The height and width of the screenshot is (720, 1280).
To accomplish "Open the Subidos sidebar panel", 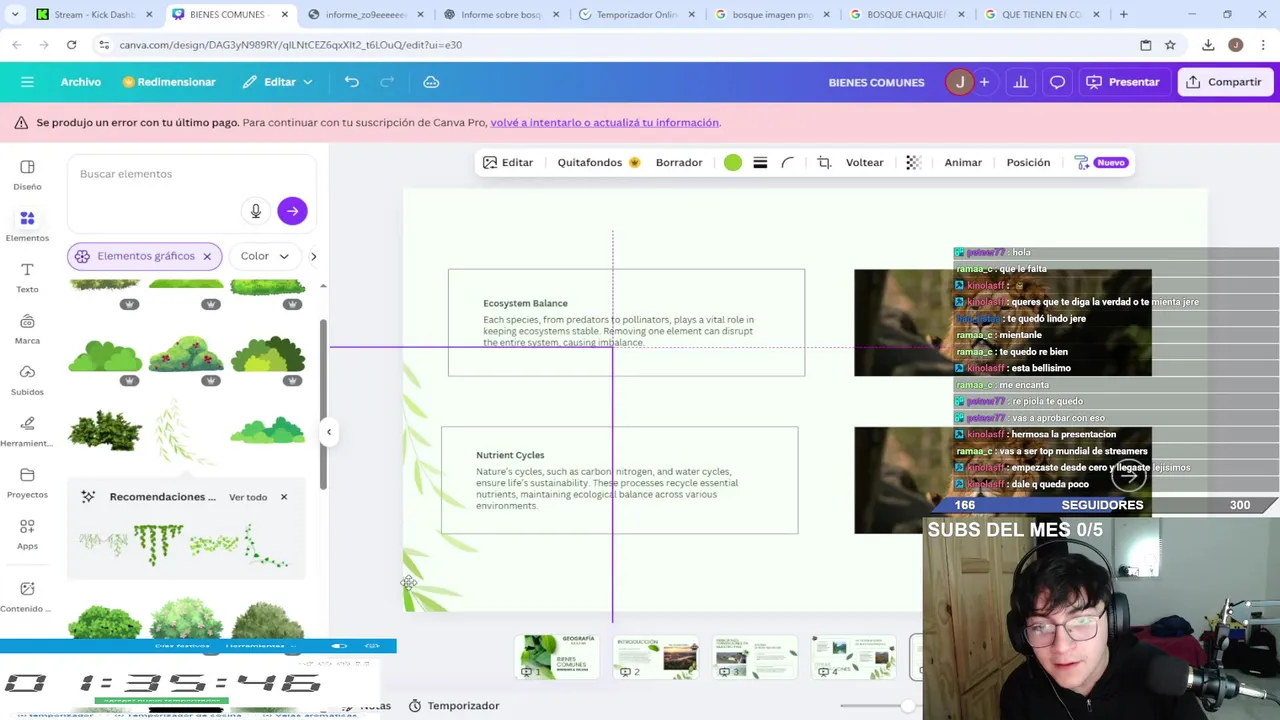I will point(27,380).
